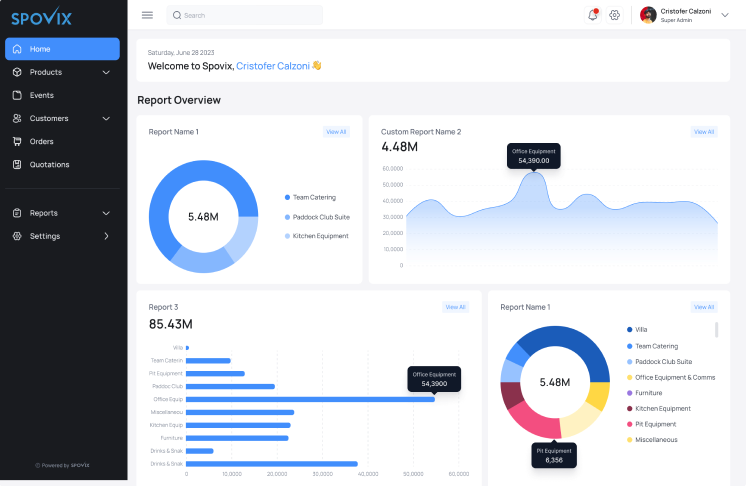Click the Events calendar icon in sidebar

18,95
